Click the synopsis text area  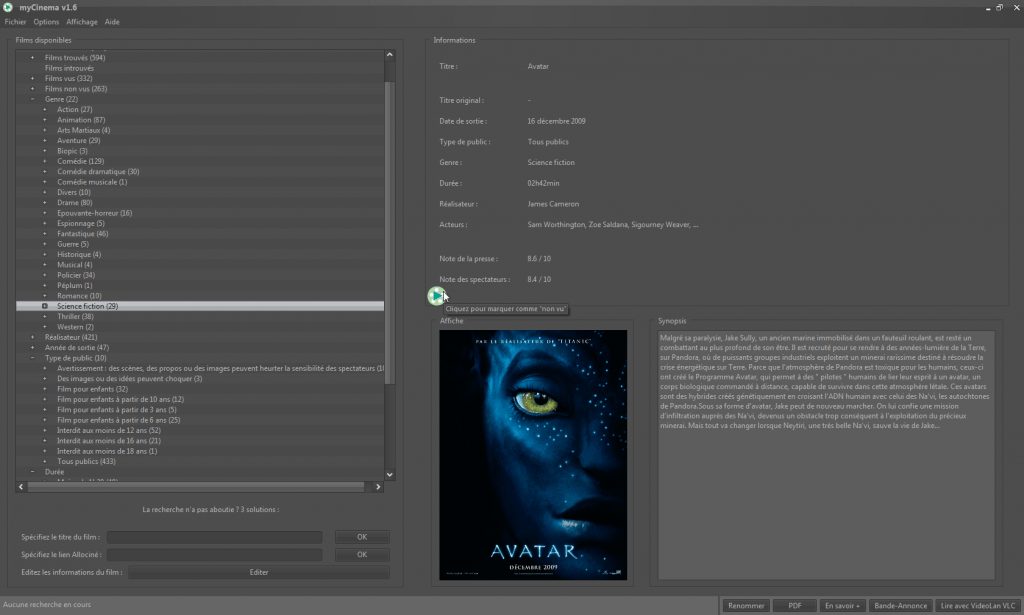tap(826, 455)
